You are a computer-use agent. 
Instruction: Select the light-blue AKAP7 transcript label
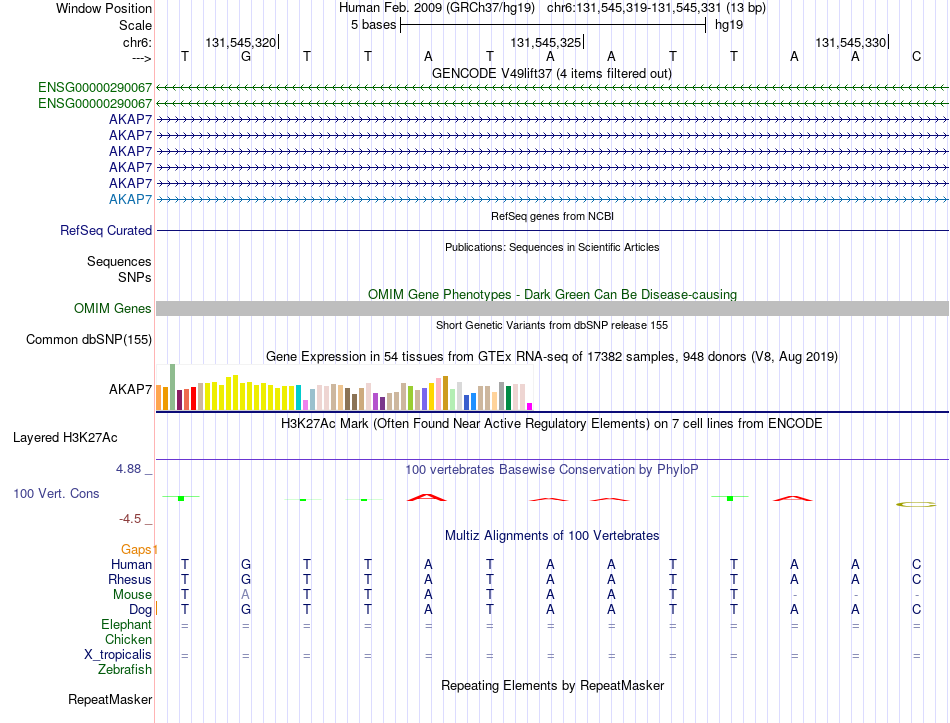pyautogui.click(x=130, y=199)
